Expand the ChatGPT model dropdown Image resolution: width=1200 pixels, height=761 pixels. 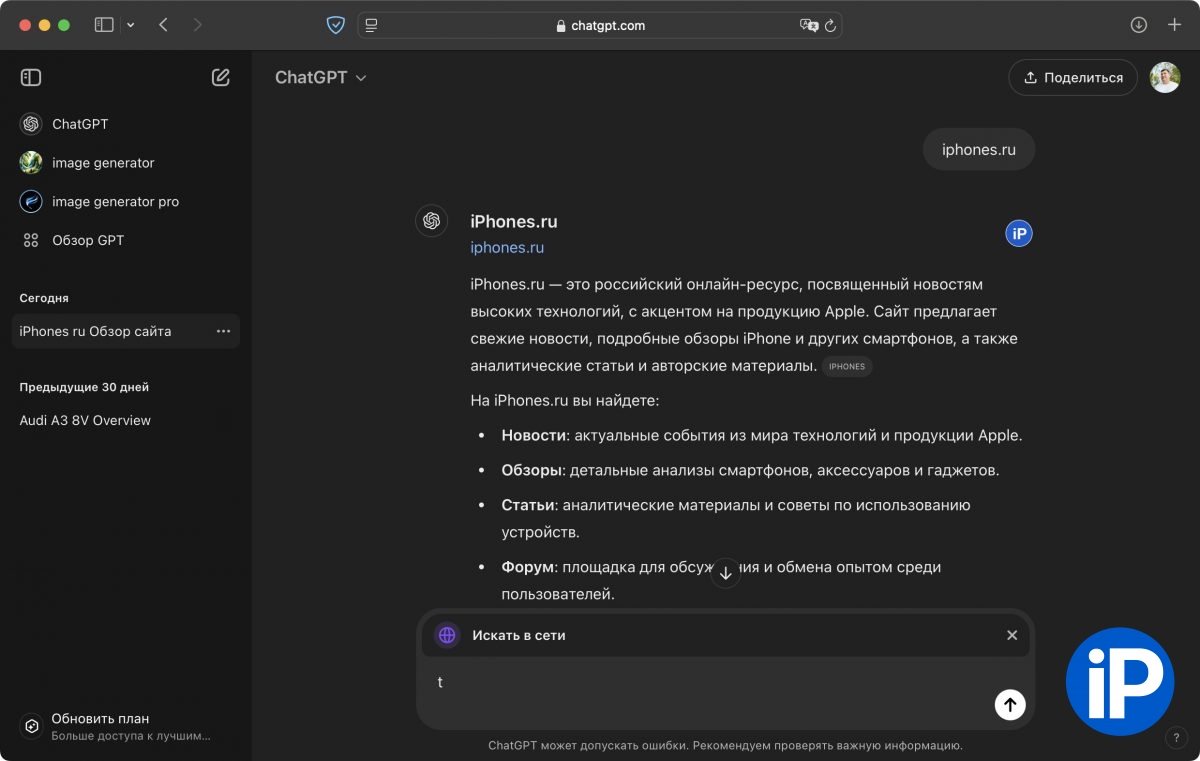pos(321,77)
